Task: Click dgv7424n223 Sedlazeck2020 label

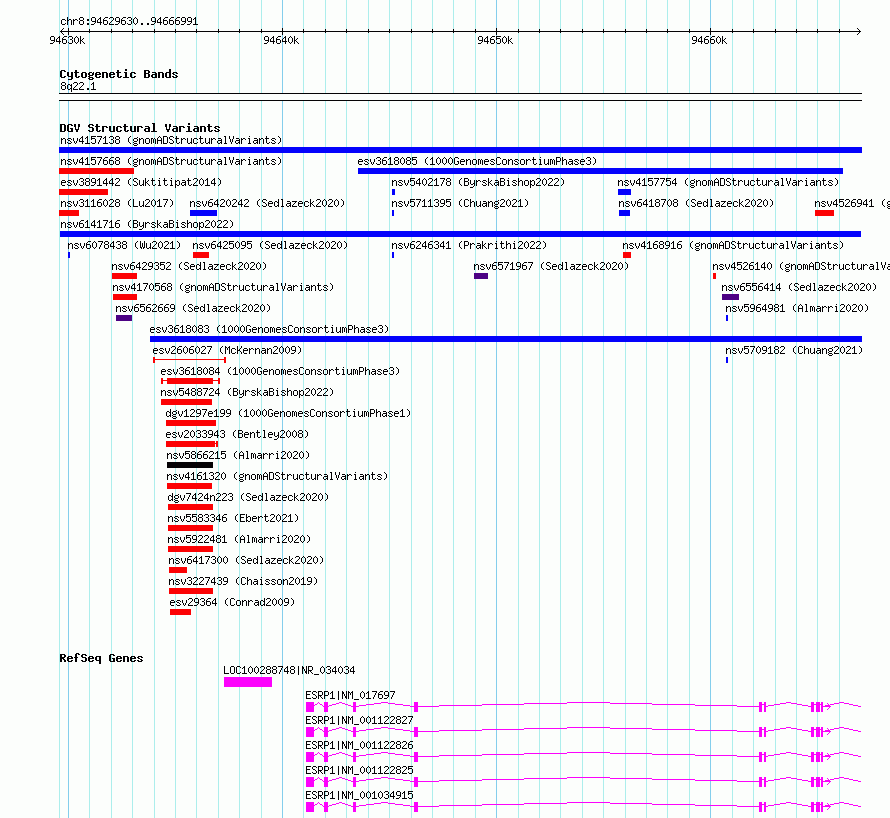Action: pyautogui.click(x=248, y=497)
